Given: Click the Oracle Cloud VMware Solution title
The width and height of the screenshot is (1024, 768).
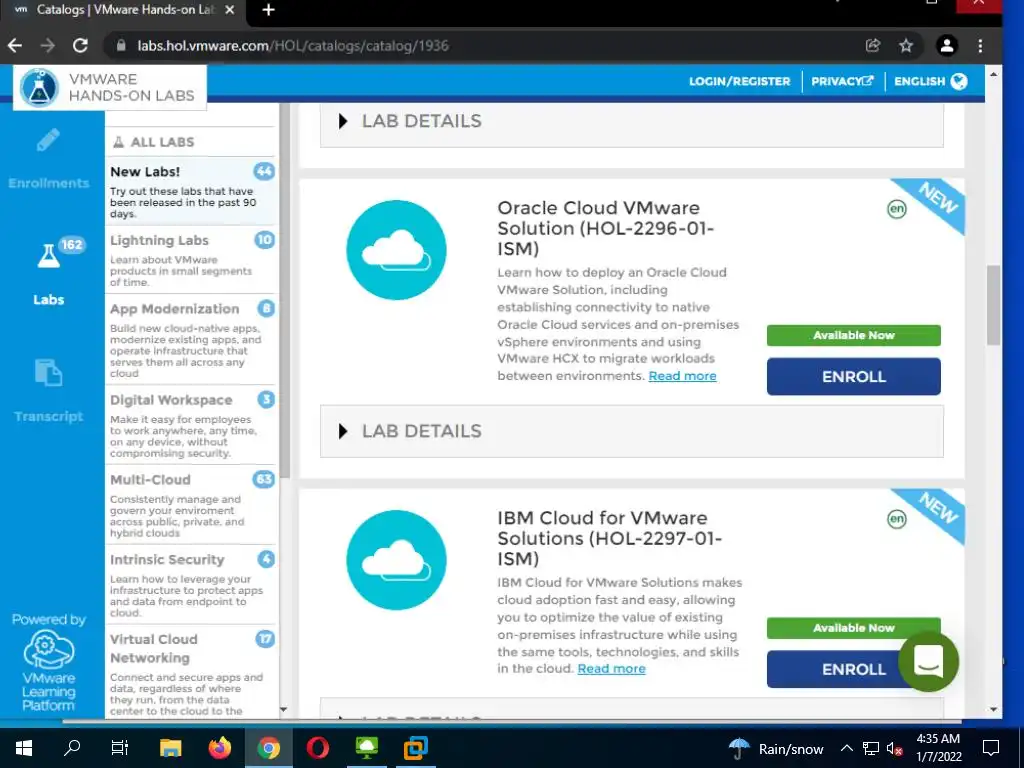Looking at the screenshot, I should [x=605, y=228].
